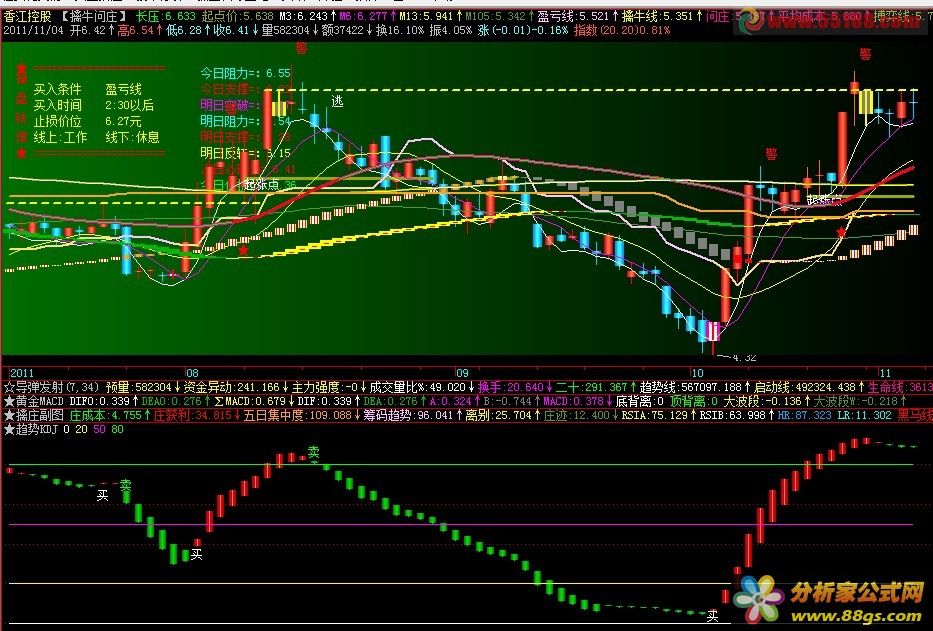Click the M13:5.941 moving average value
This screenshot has width=933, height=631.
427,17
